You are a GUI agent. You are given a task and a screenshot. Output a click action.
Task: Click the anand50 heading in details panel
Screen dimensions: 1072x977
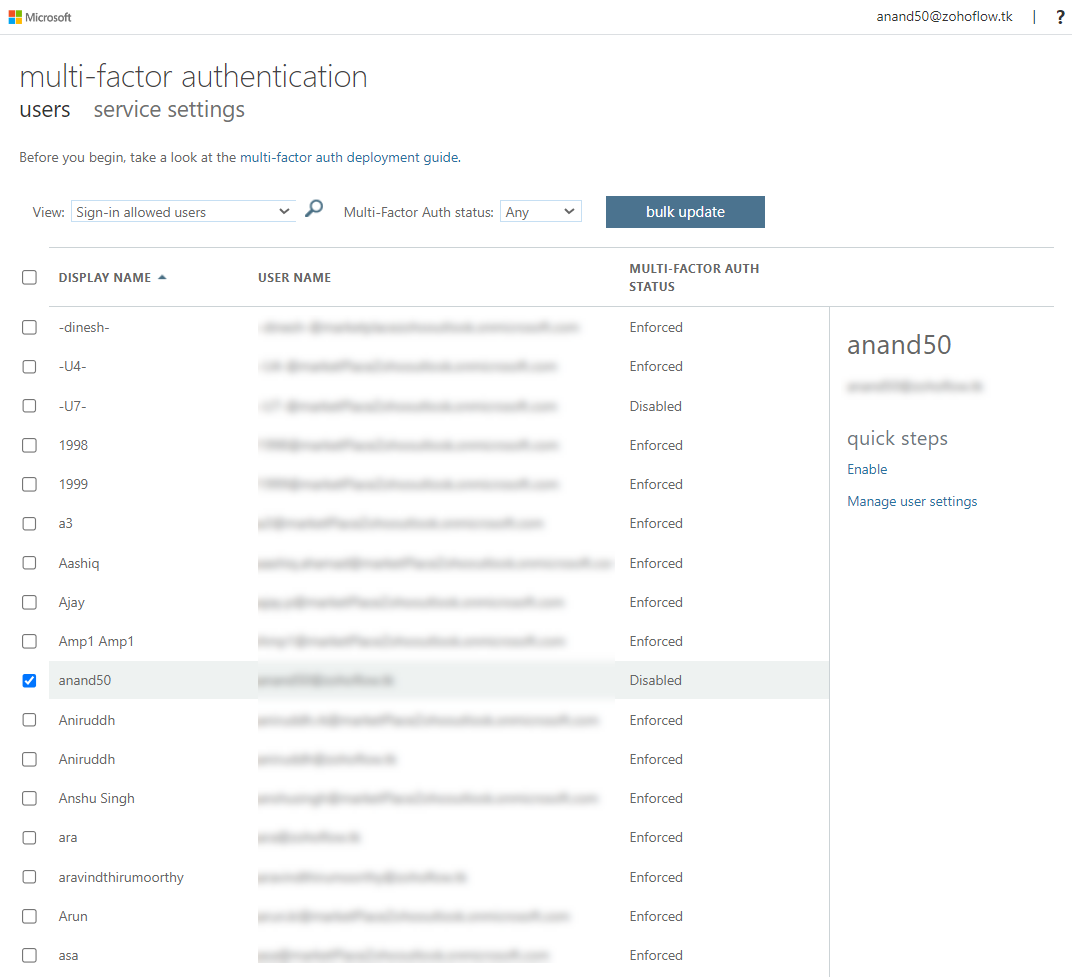coord(899,345)
